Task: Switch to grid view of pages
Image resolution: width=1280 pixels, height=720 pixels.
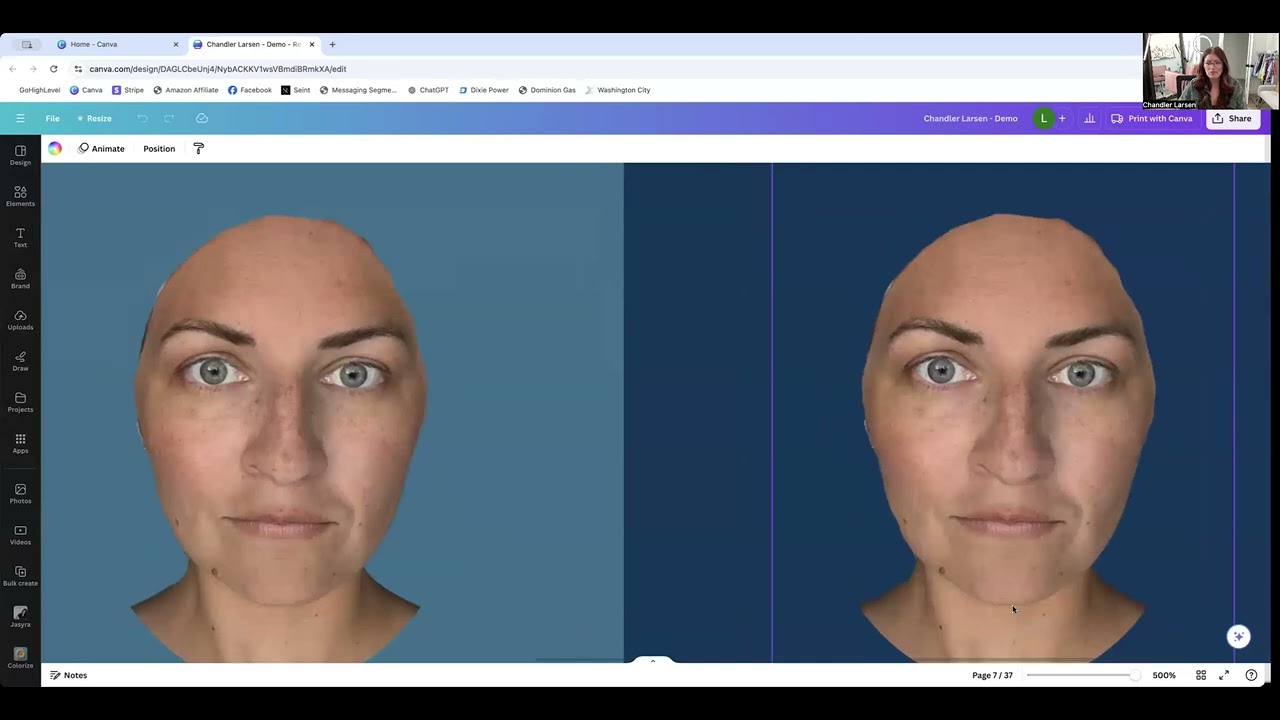Action: point(1201,675)
